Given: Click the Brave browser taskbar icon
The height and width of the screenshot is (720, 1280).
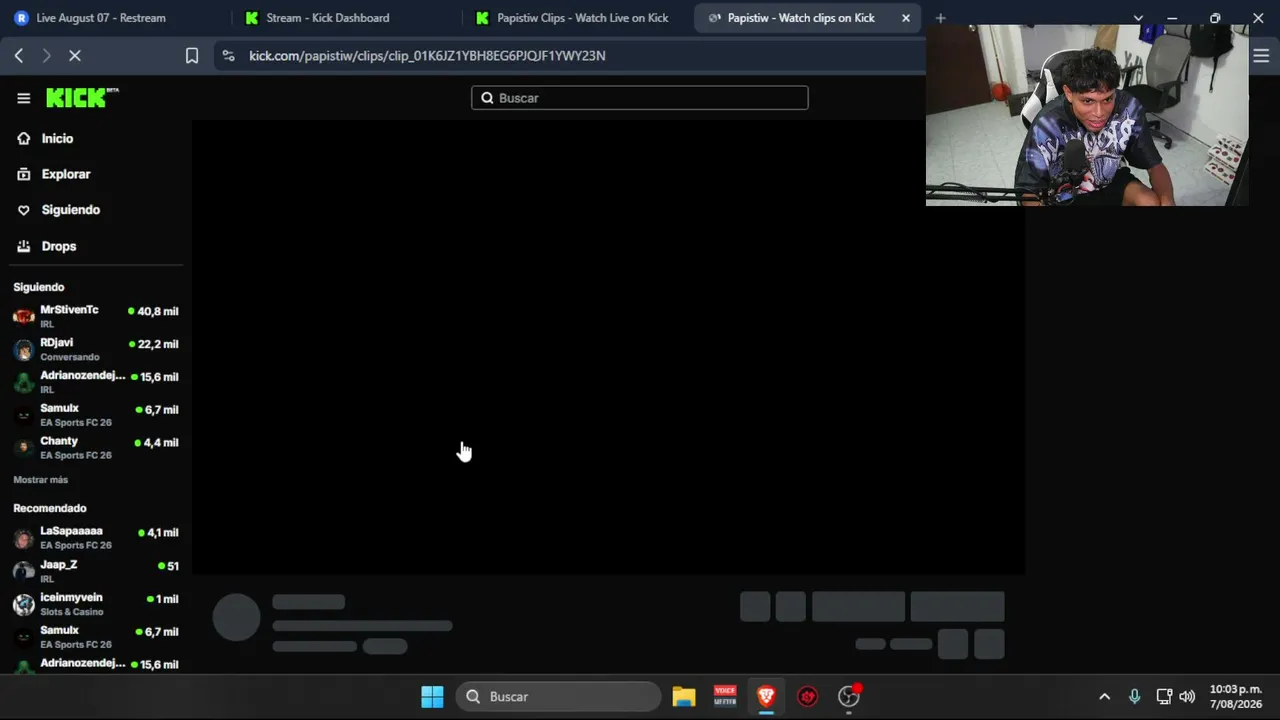Looking at the screenshot, I should pyautogui.click(x=766, y=697).
